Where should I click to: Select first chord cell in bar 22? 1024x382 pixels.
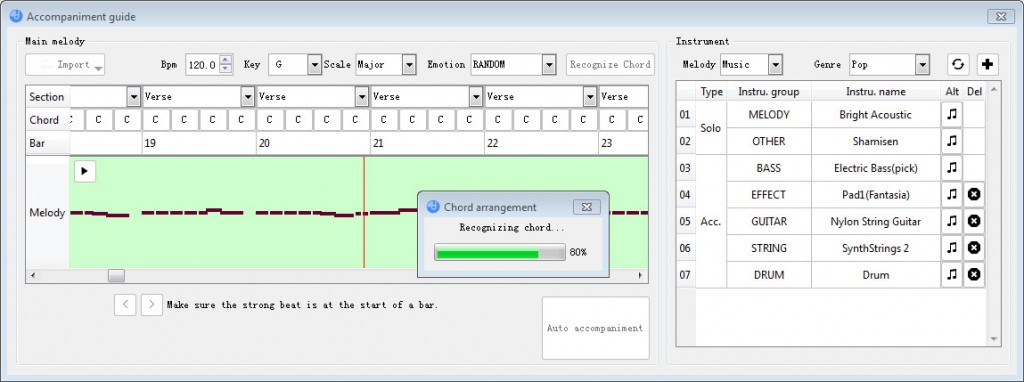tap(498, 120)
